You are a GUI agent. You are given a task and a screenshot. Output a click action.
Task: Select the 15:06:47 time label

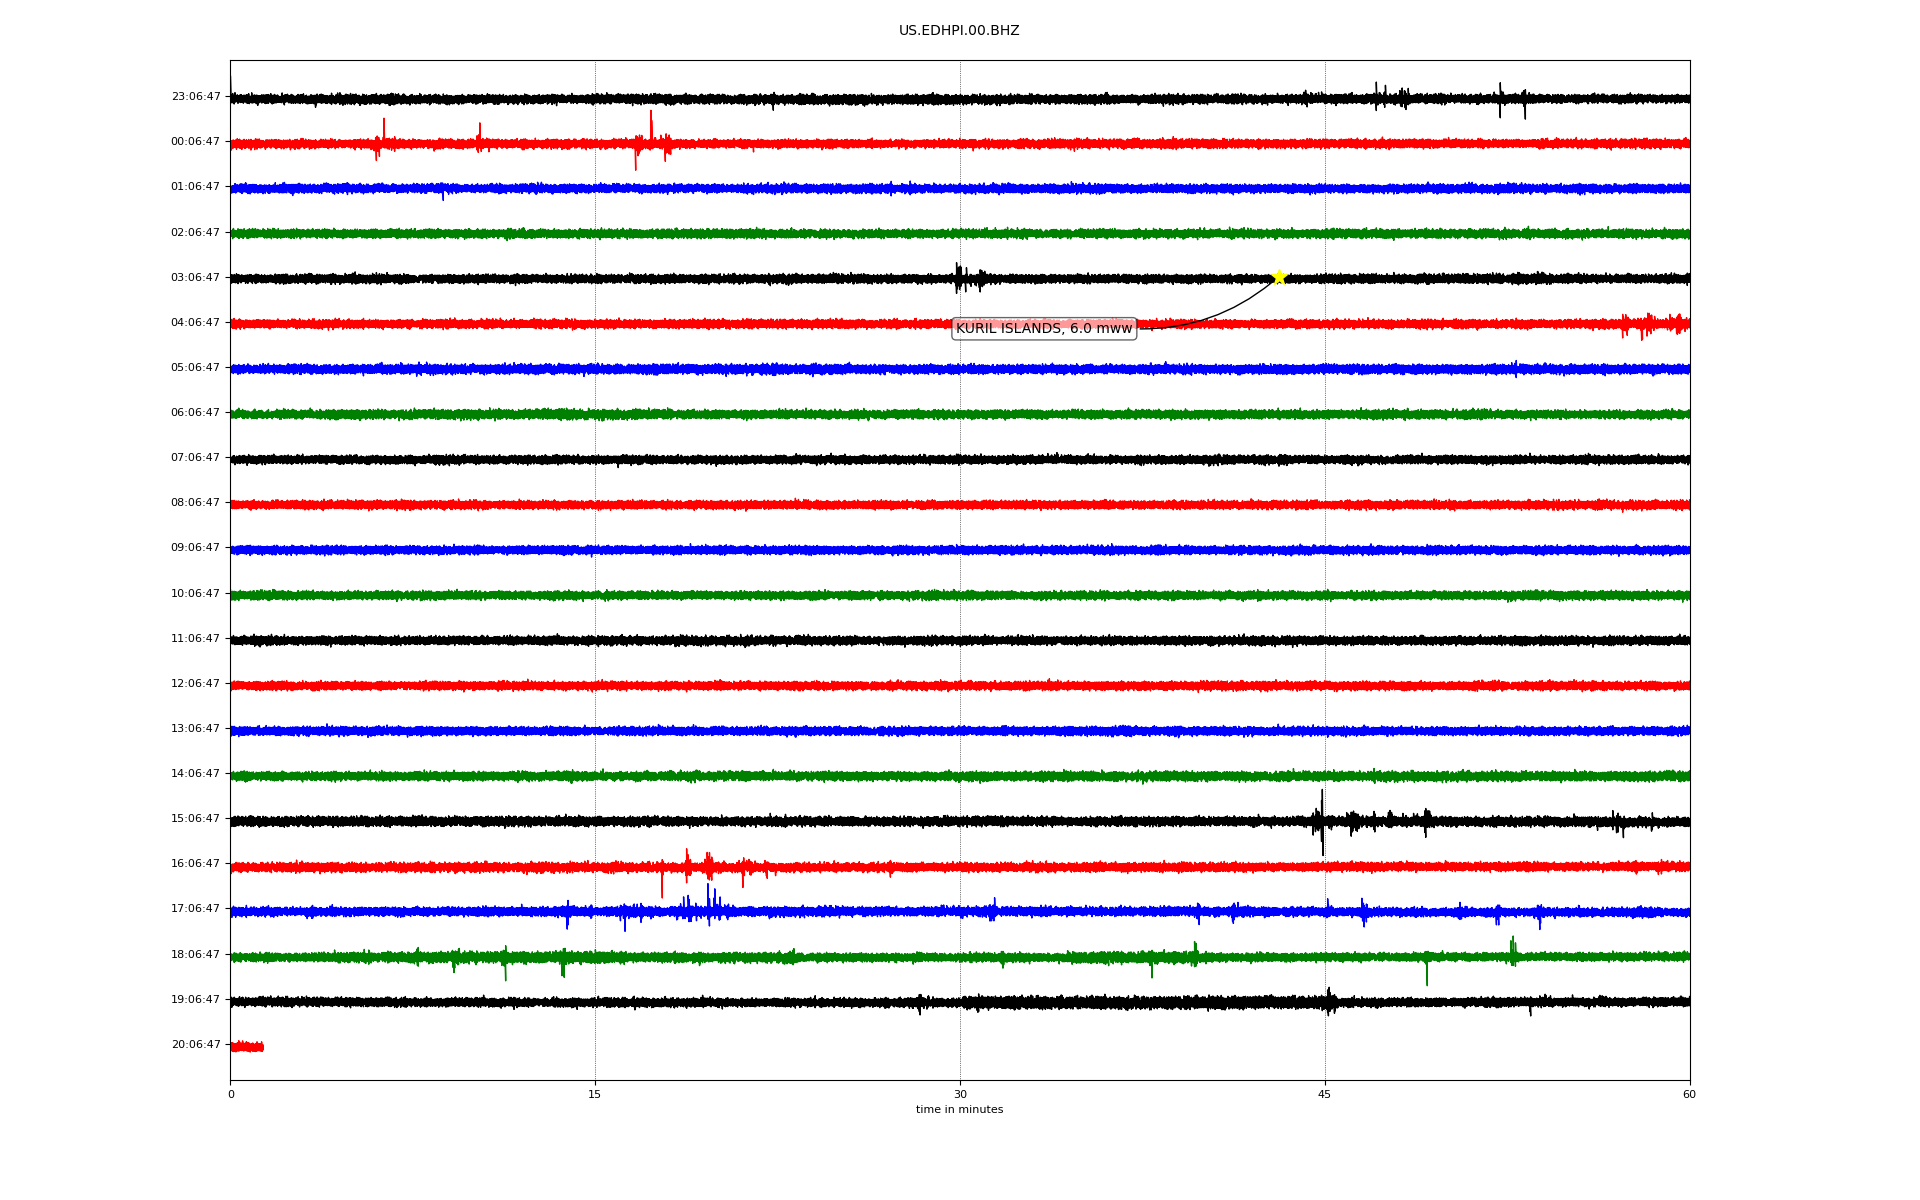pyautogui.click(x=196, y=819)
